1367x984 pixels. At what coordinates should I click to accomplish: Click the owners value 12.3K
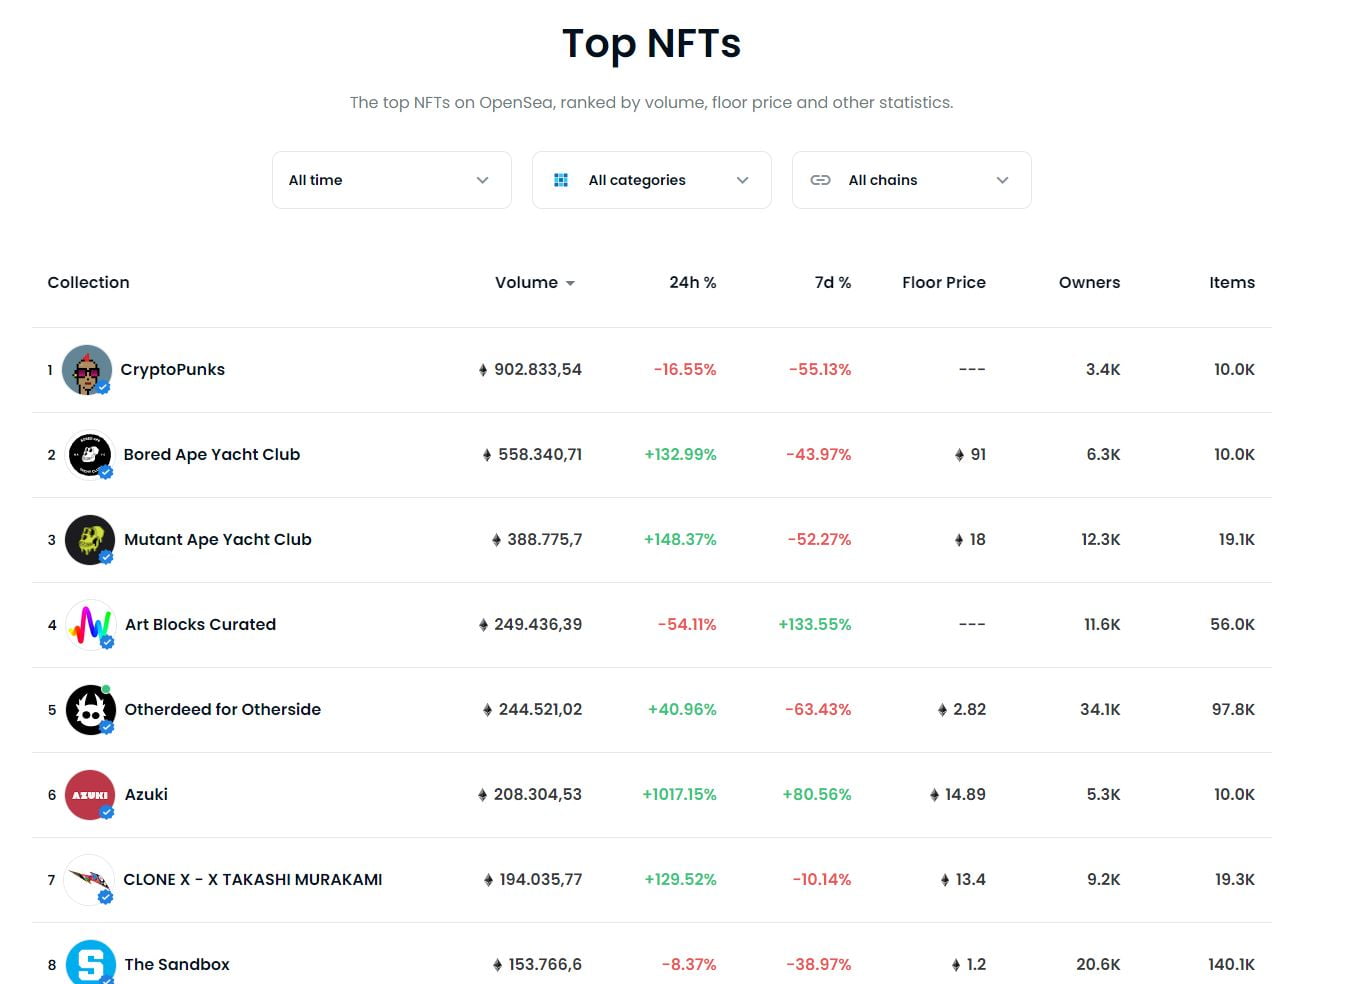click(1101, 540)
